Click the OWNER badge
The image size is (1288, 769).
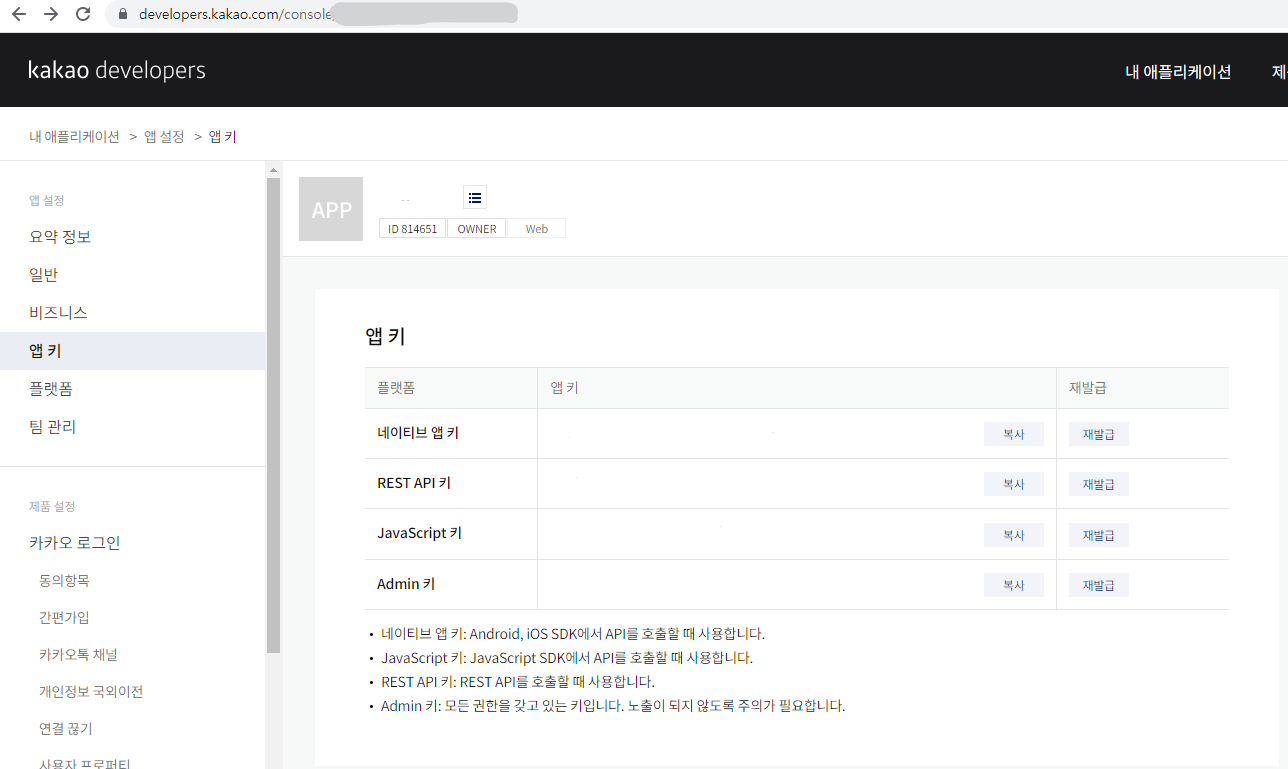[477, 229]
